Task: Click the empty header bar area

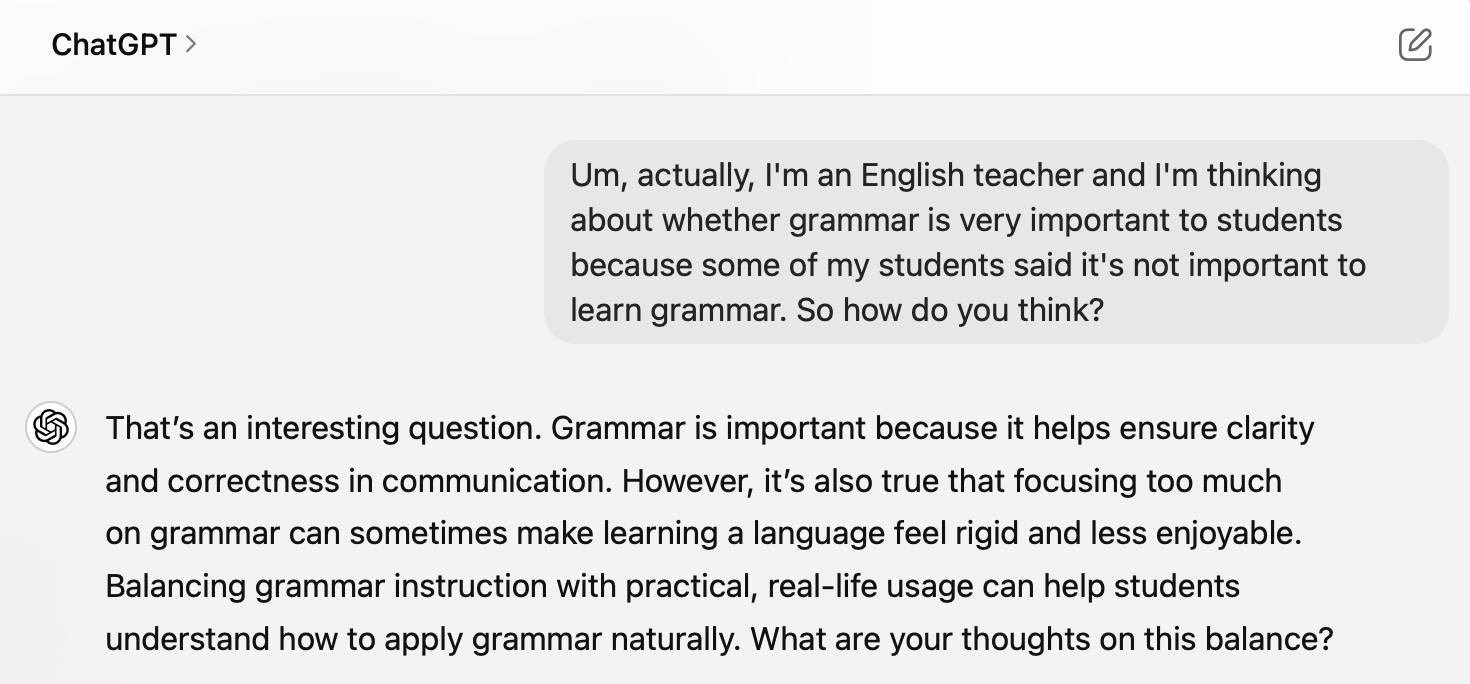Action: click(x=790, y=46)
